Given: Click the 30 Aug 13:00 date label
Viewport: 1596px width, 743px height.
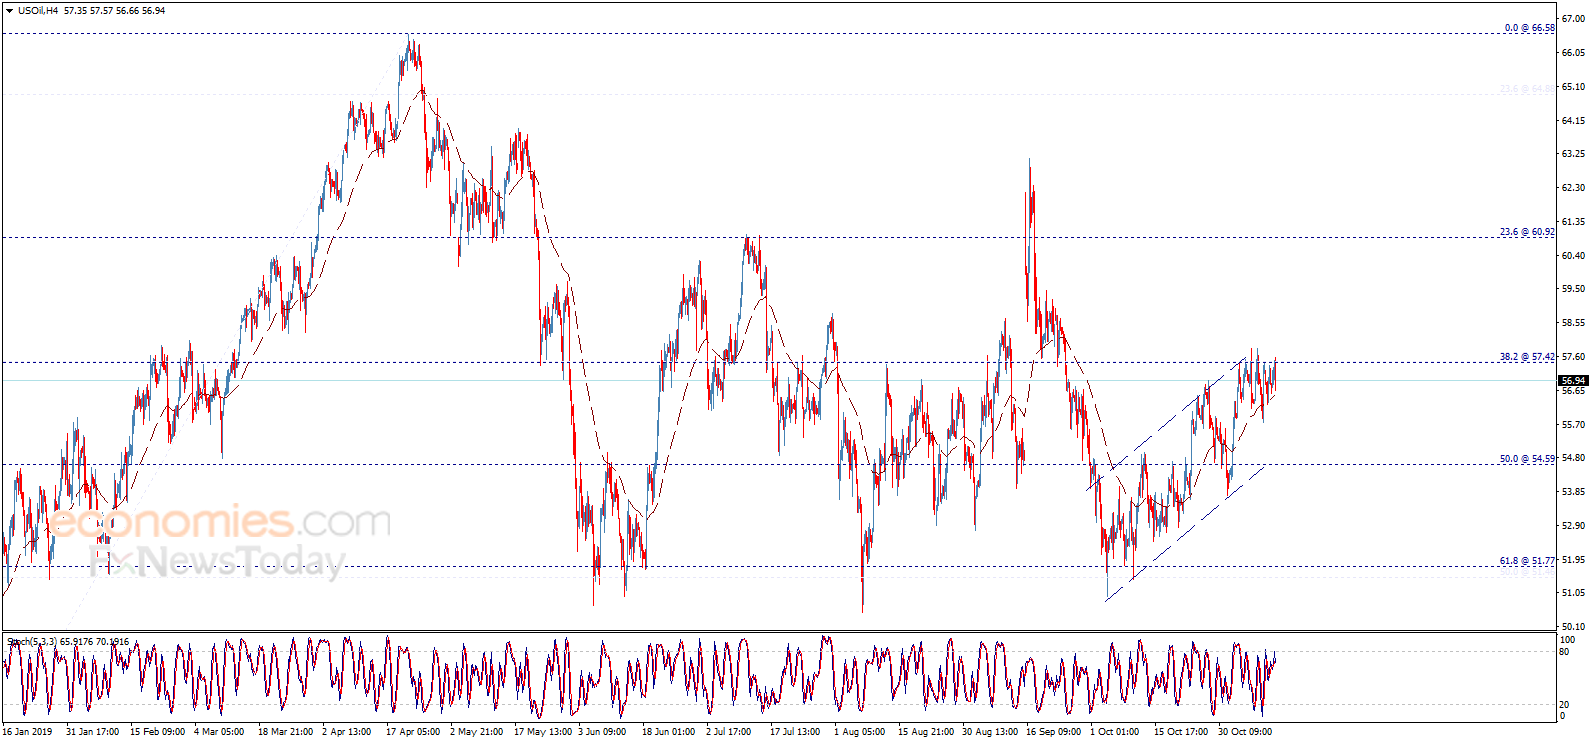Looking at the screenshot, I should coord(989,732).
